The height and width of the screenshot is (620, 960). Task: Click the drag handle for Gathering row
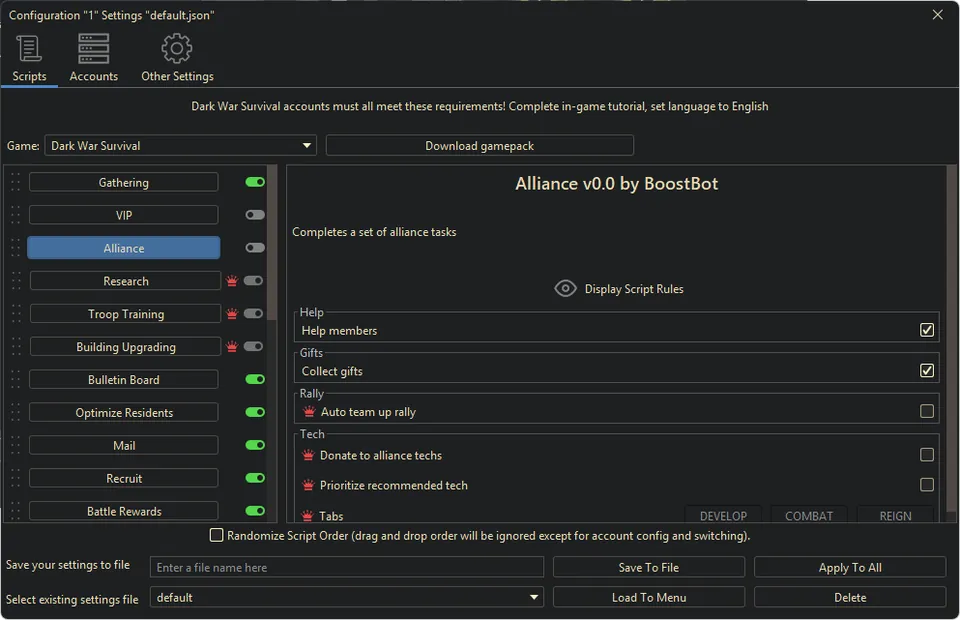pos(15,182)
